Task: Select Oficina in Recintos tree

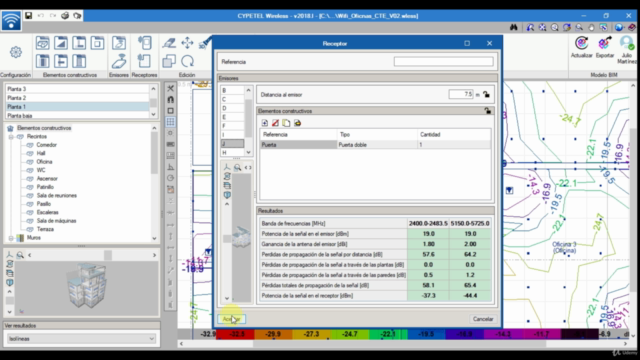Action: point(44,162)
